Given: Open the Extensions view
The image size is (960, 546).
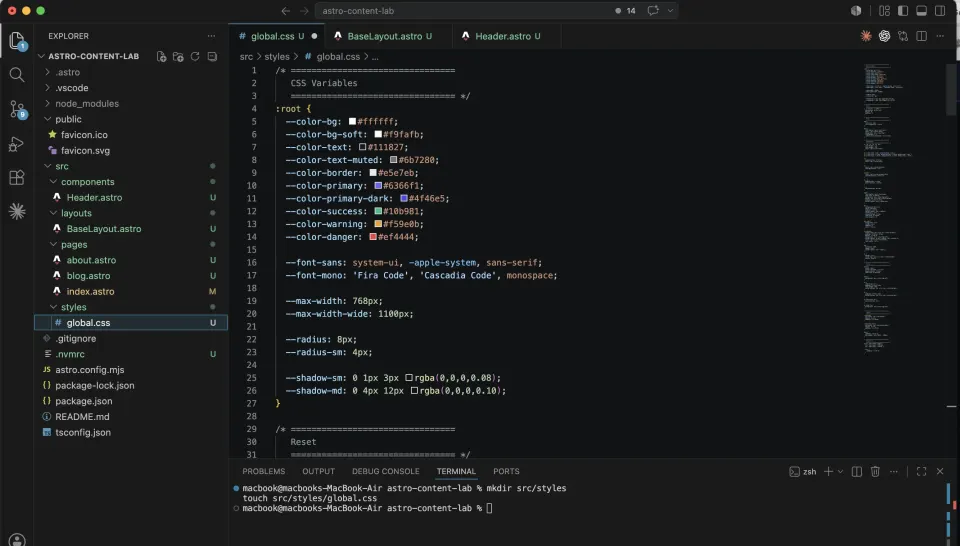Looking at the screenshot, I should pos(17,178).
